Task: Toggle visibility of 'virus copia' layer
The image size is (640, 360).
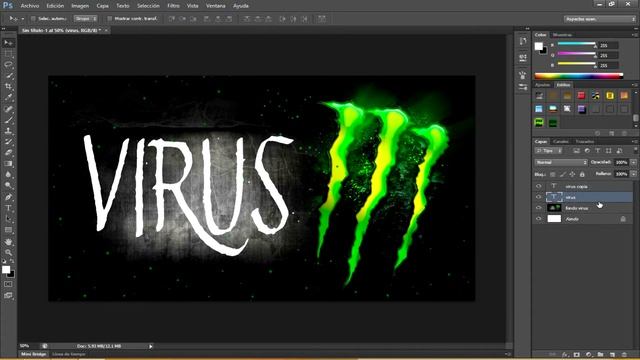Action: (x=539, y=186)
